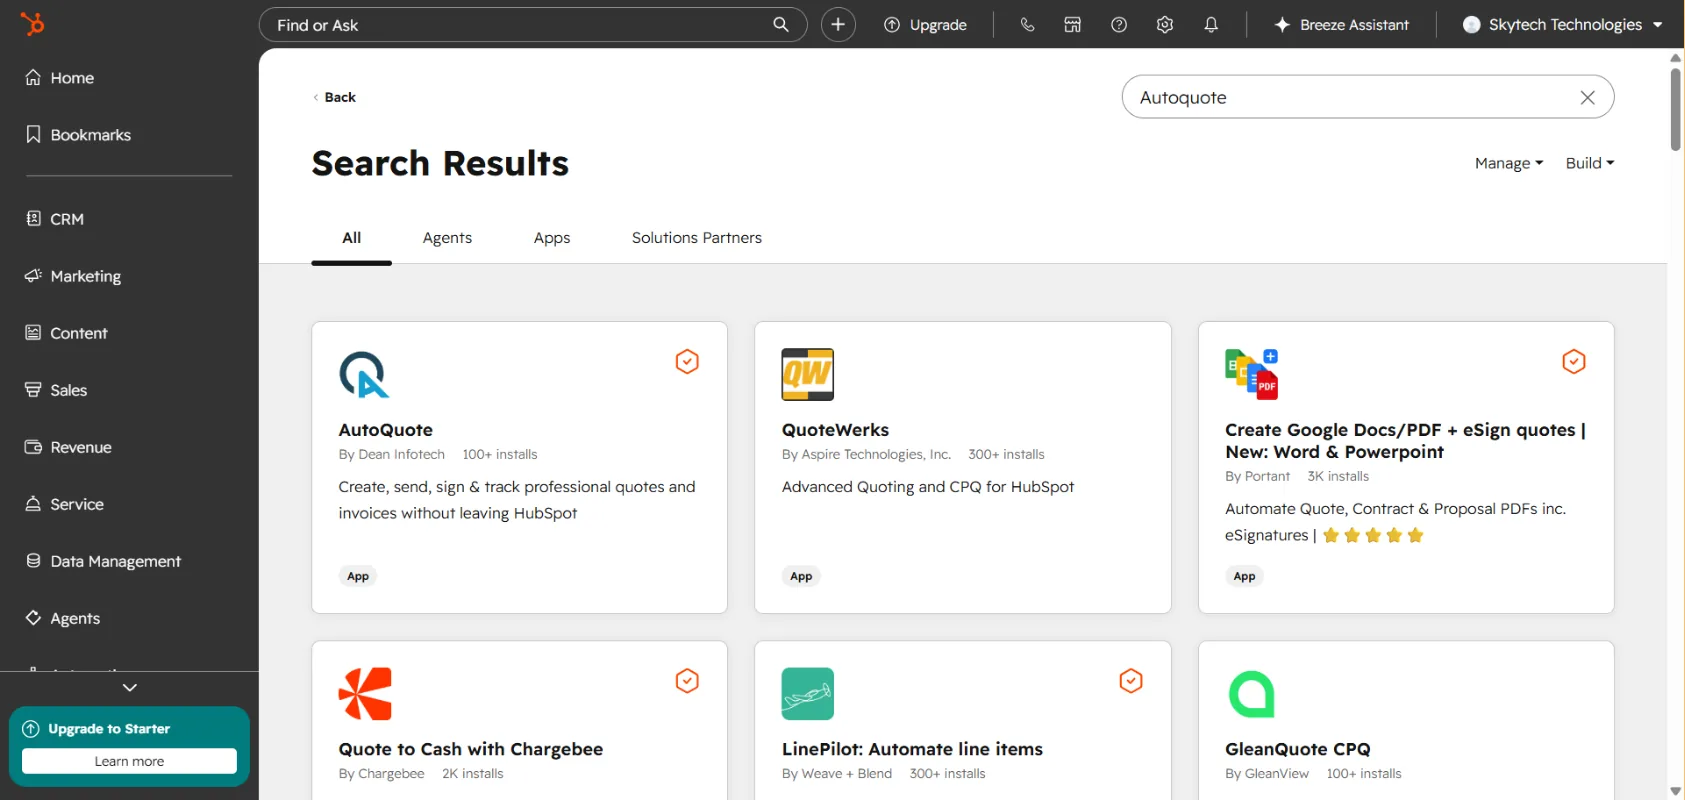The image size is (1685, 800).
Task: Open the help question mark icon
Action: [1119, 24]
